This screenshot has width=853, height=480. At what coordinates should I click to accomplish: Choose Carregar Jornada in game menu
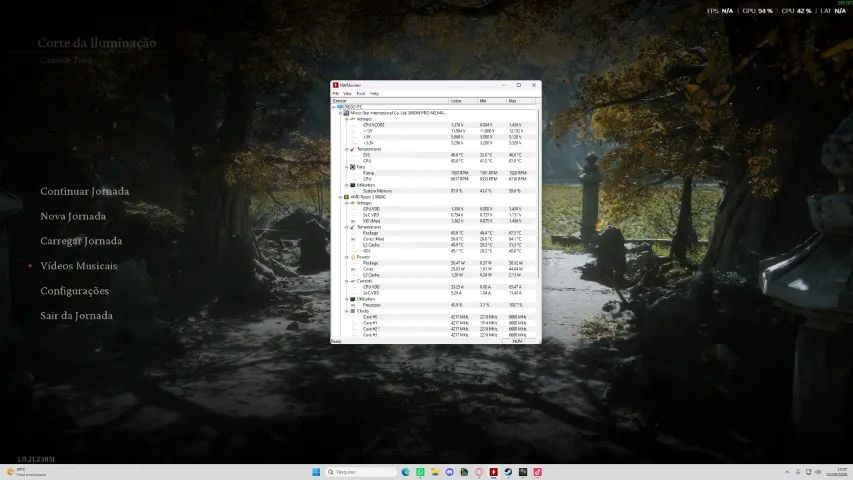81,241
